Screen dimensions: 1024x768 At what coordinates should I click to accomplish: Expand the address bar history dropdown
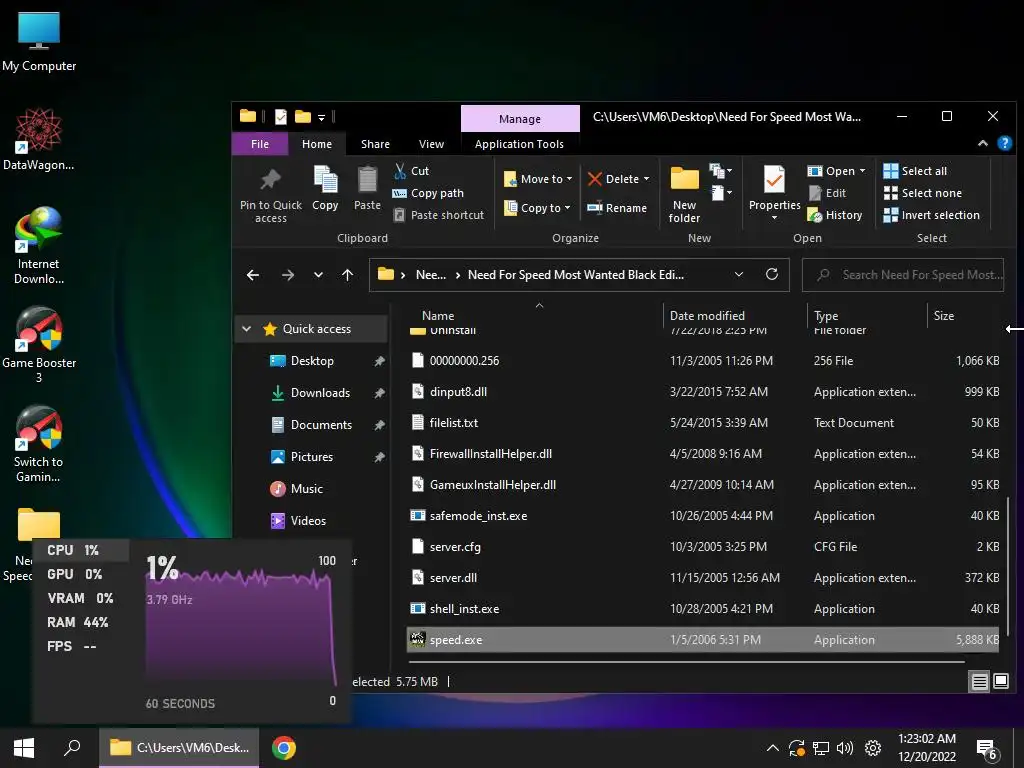(739, 274)
